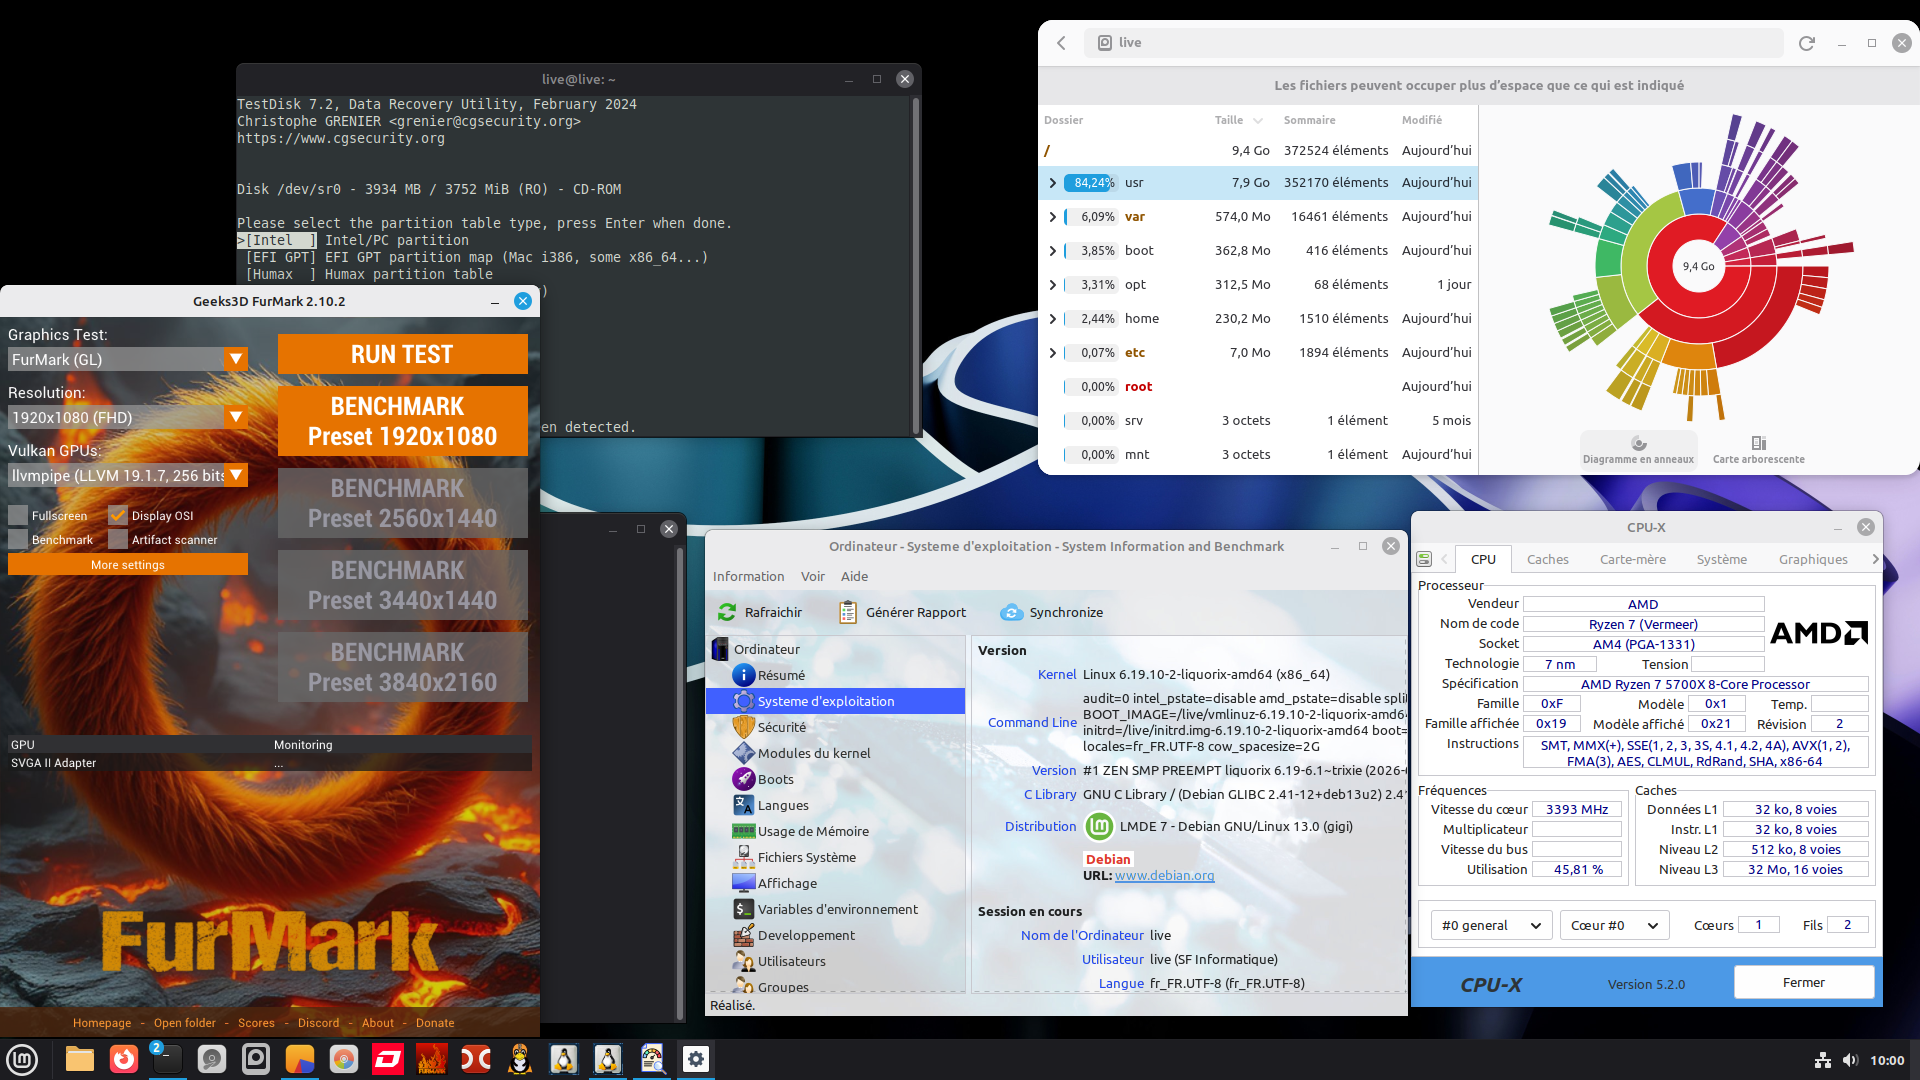Screen dimensions: 1920x1080
Task: Enable the Artifact scanner checkbox
Action: pos(118,540)
